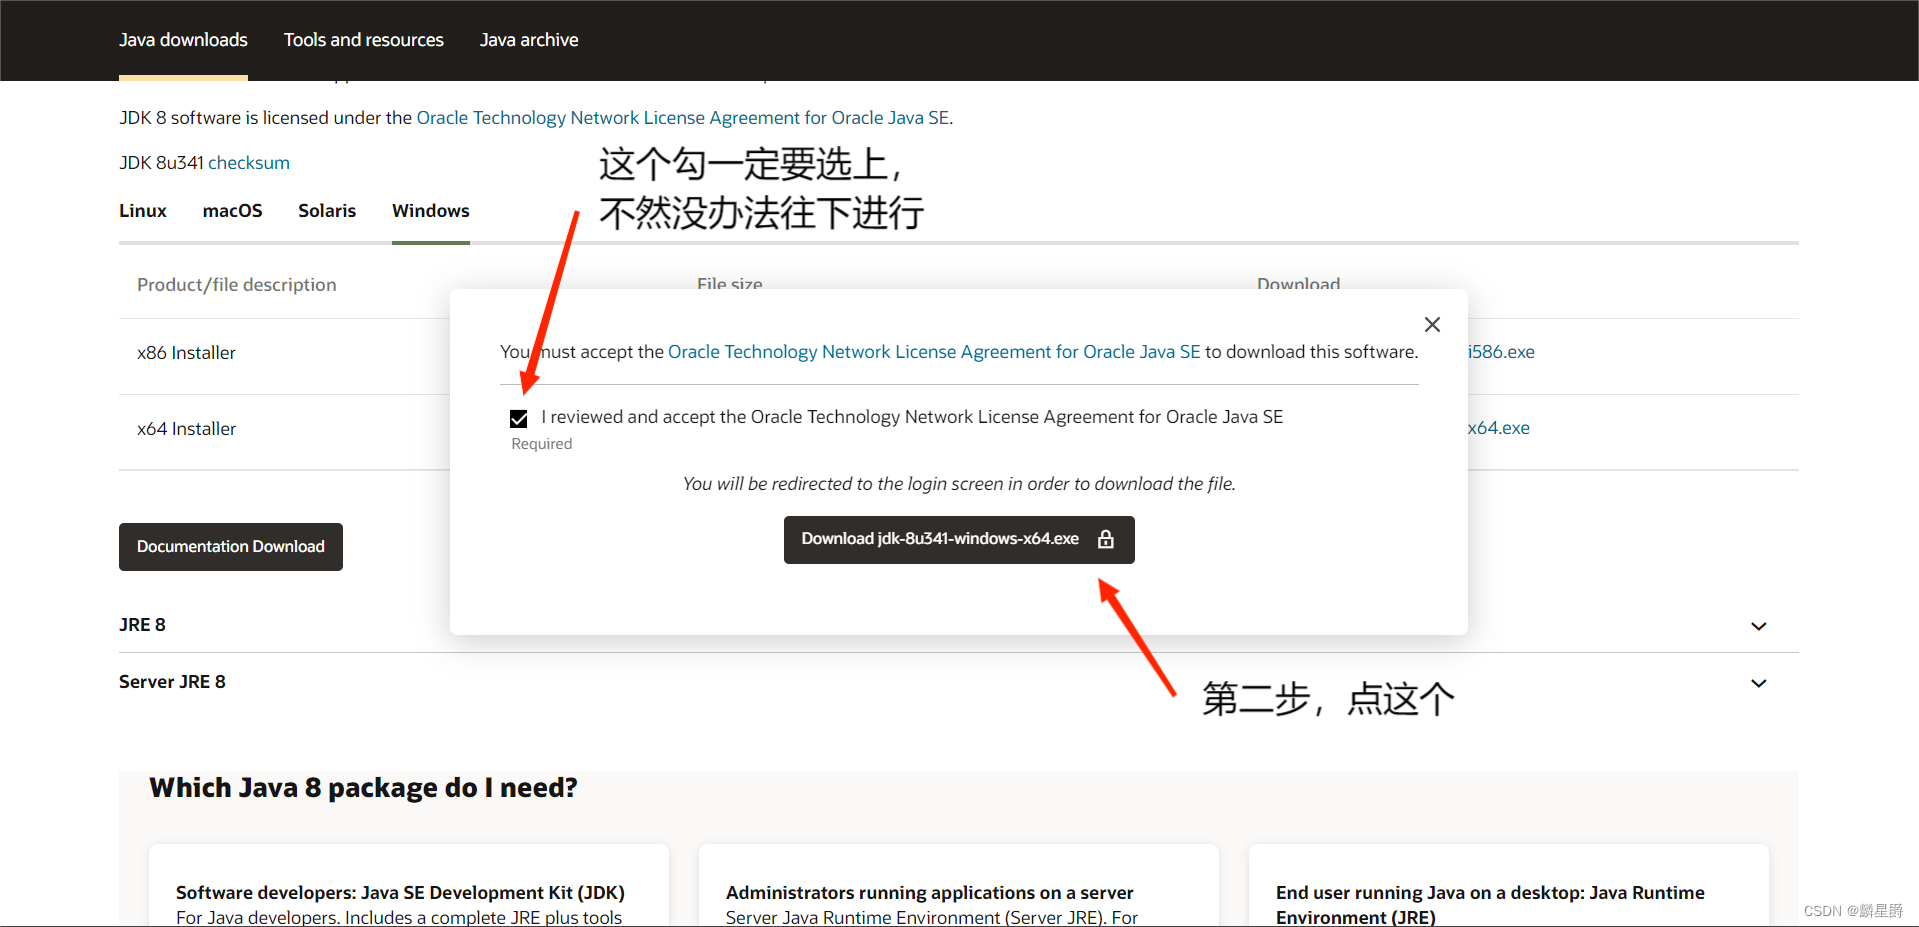Click Administrators running applications card title
The width and height of the screenshot is (1919, 927).
pos(930,893)
